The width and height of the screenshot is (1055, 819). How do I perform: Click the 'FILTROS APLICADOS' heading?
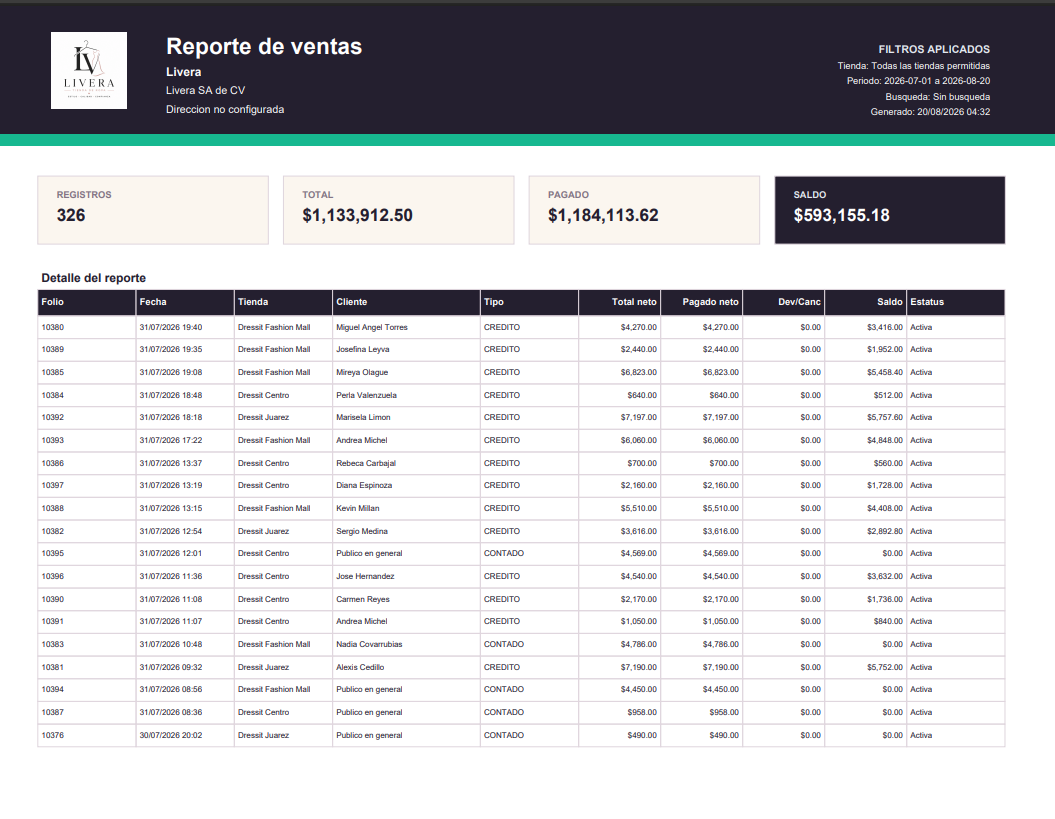point(934,49)
